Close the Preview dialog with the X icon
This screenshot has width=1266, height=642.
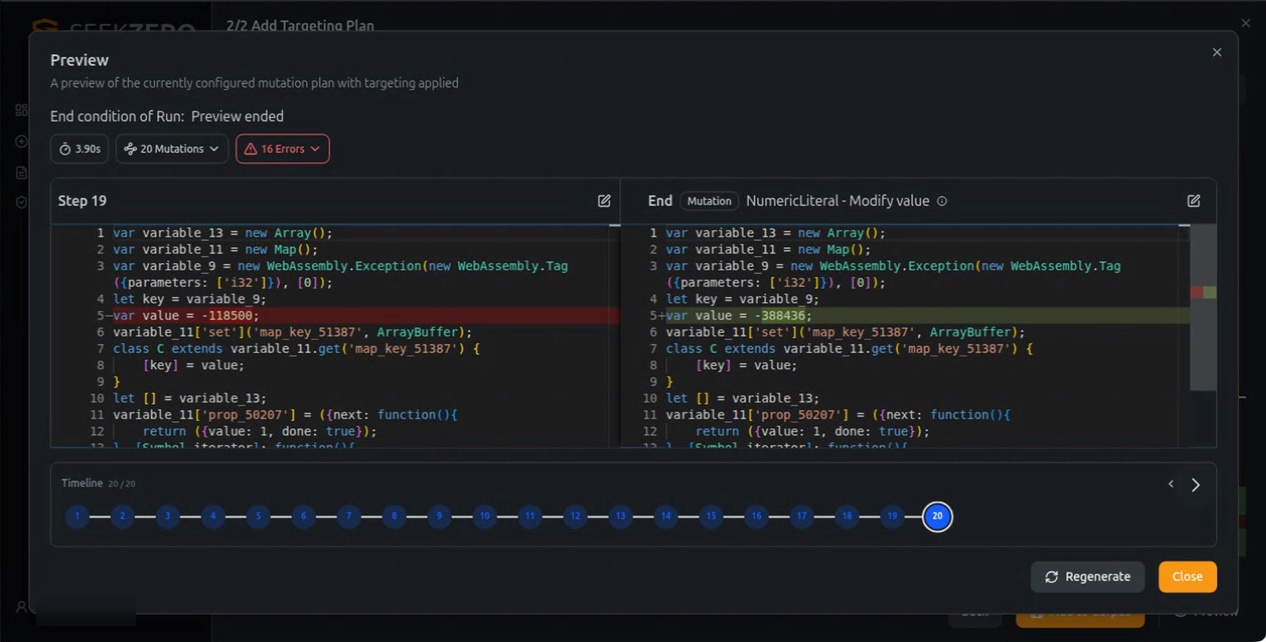pyautogui.click(x=1217, y=52)
